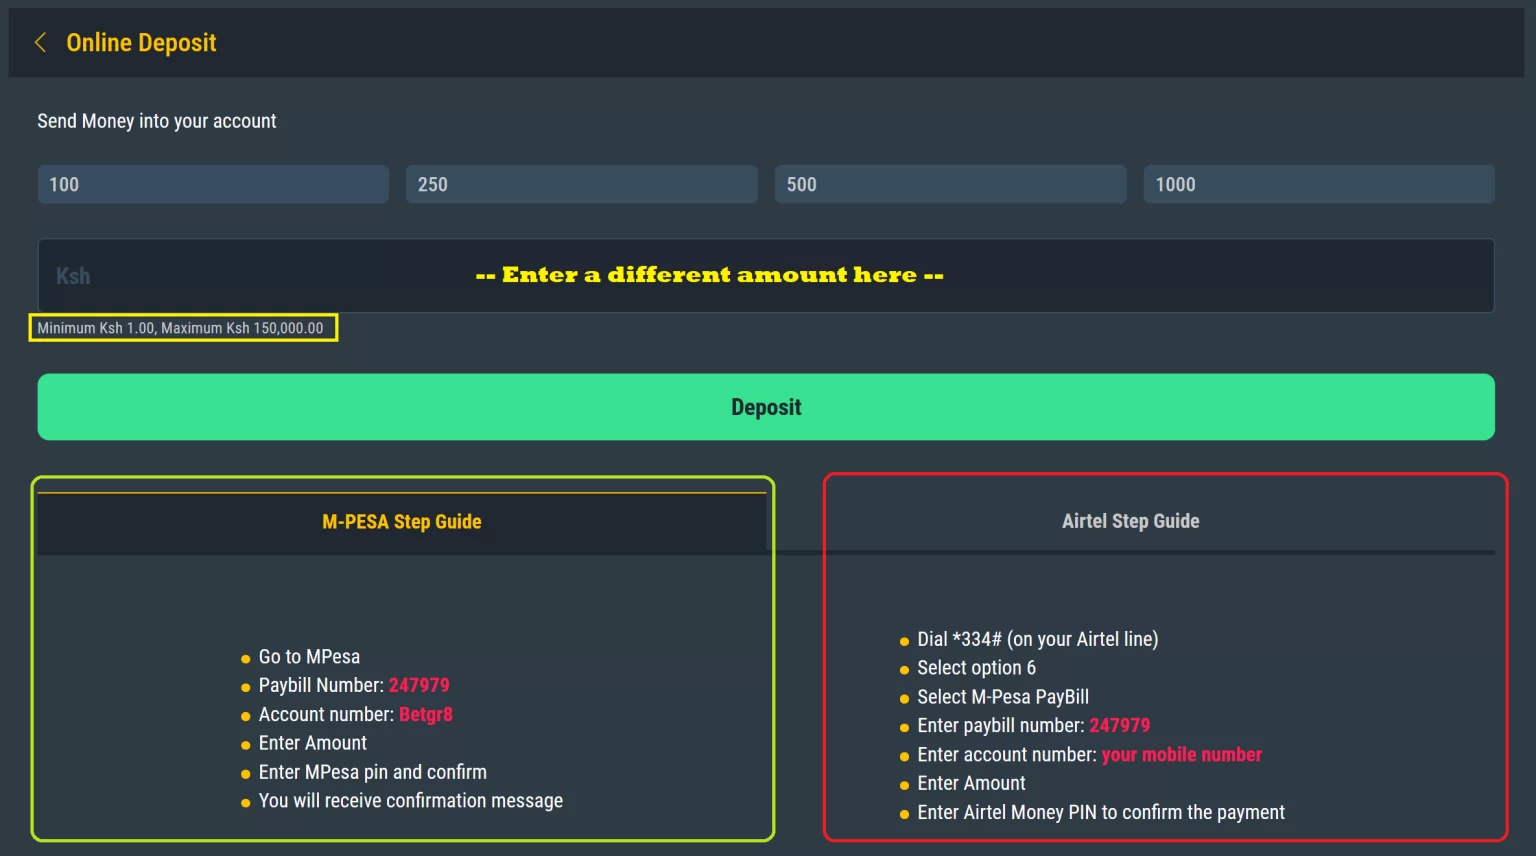Screen dimensions: 1536x856
Task: Select the 1000 preset amount
Action: [1319, 184]
